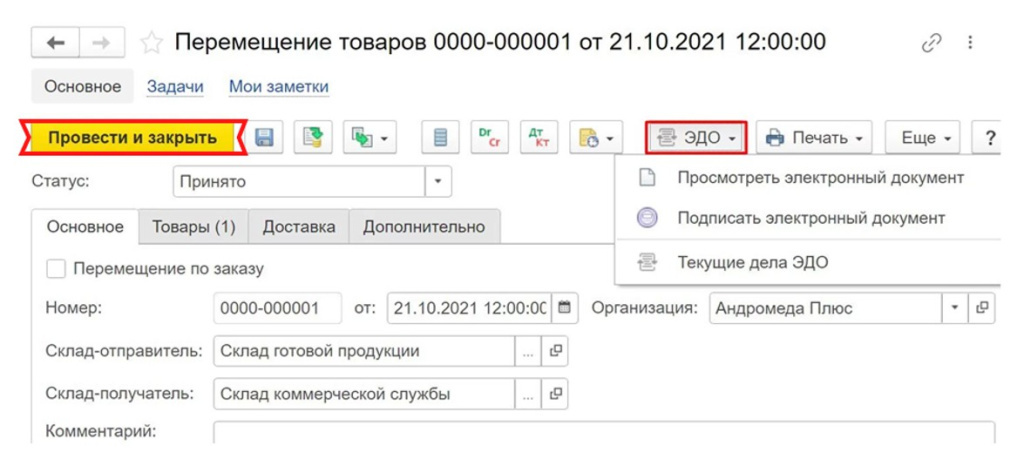1024x466 pixels.
Task: Save document with the floppy disk icon
Action: 265,138
